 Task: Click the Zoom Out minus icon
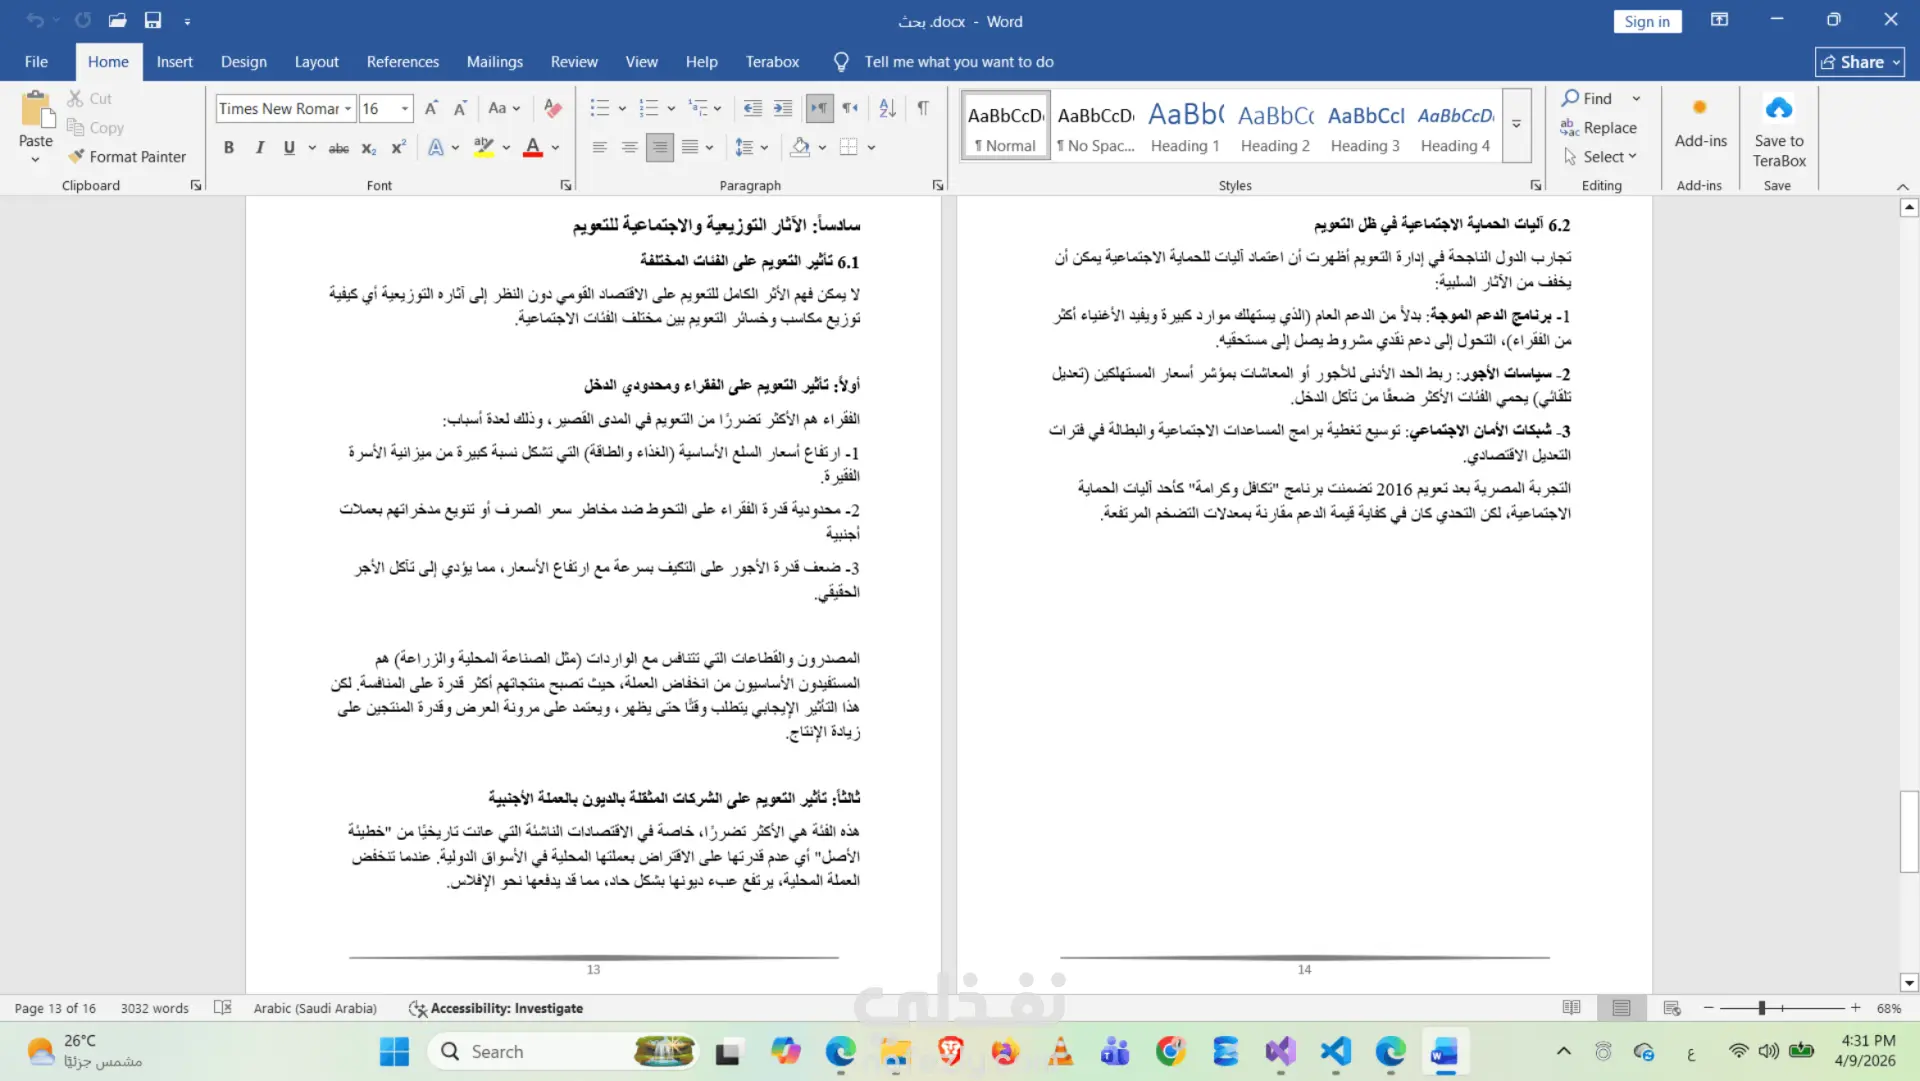tap(1709, 1008)
